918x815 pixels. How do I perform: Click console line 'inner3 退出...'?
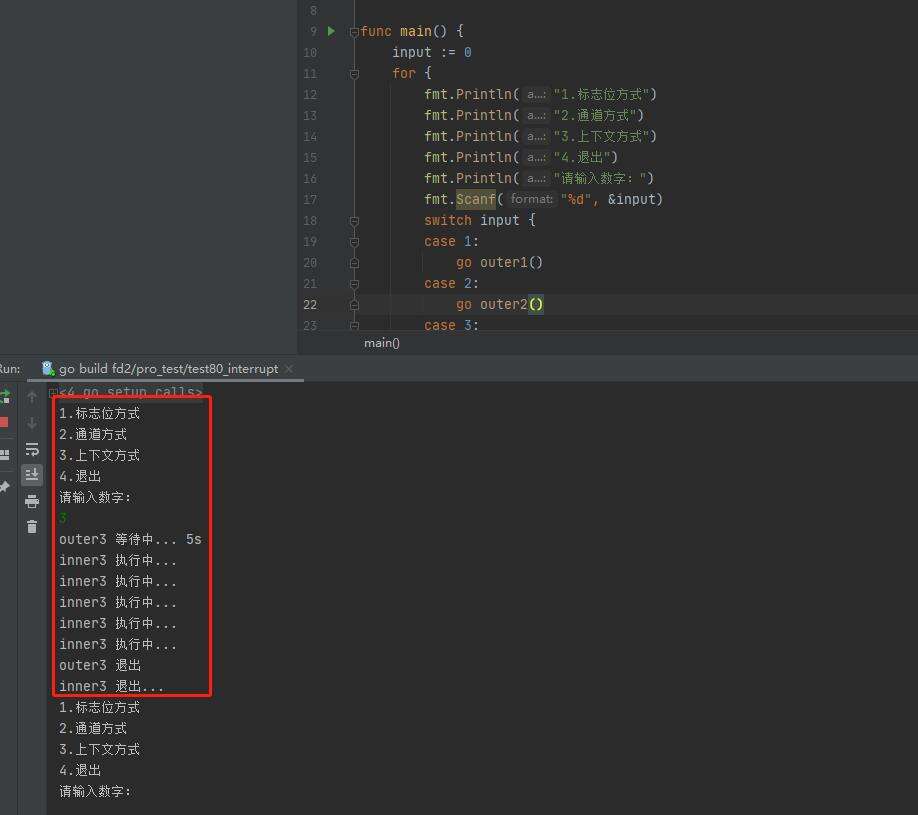[111, 686]
